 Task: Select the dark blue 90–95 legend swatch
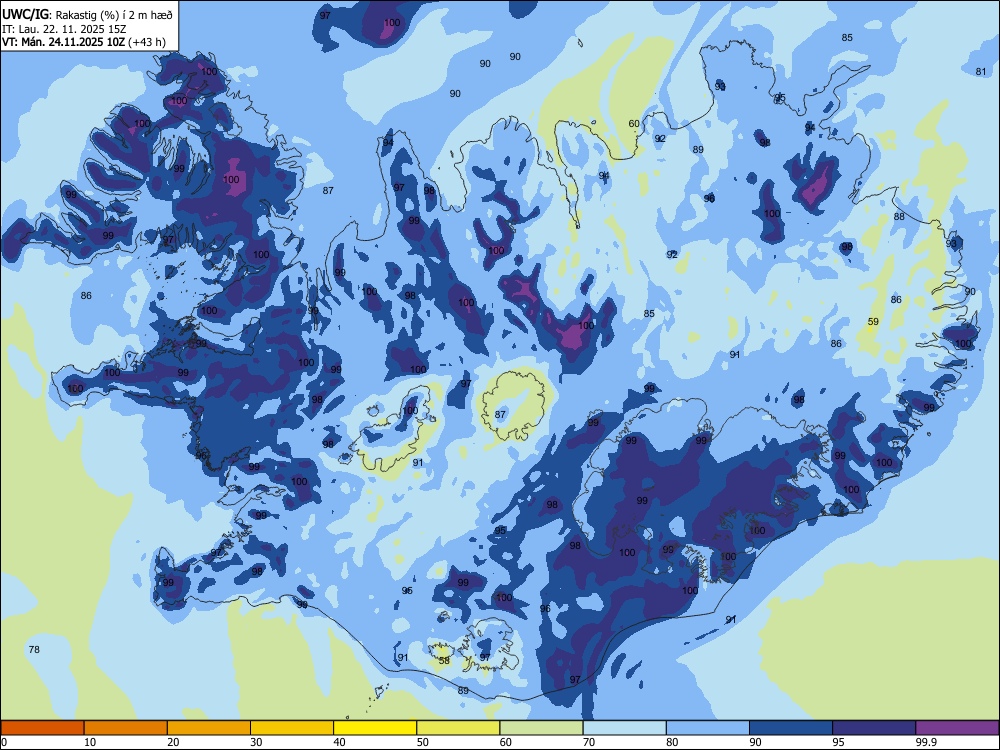point(791,728)
